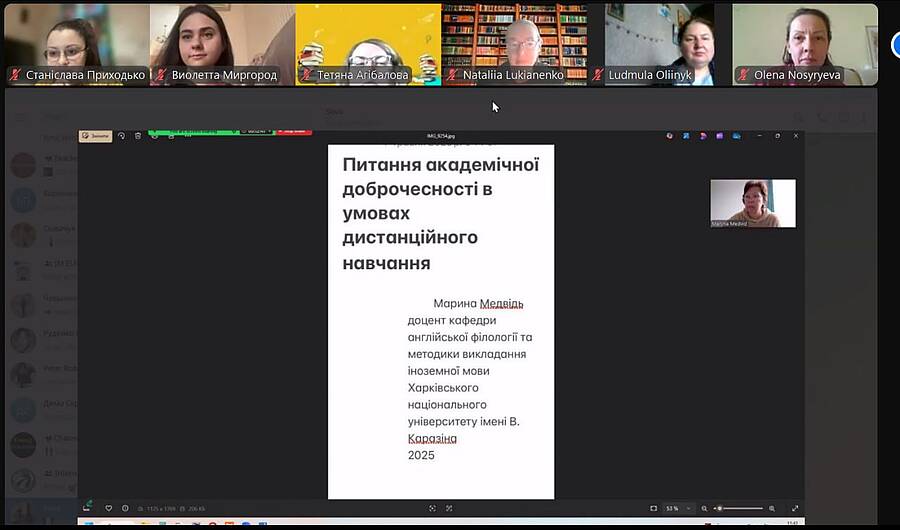
Task: Add image to favorites with heart icon
Action: (x=108, y=508)
